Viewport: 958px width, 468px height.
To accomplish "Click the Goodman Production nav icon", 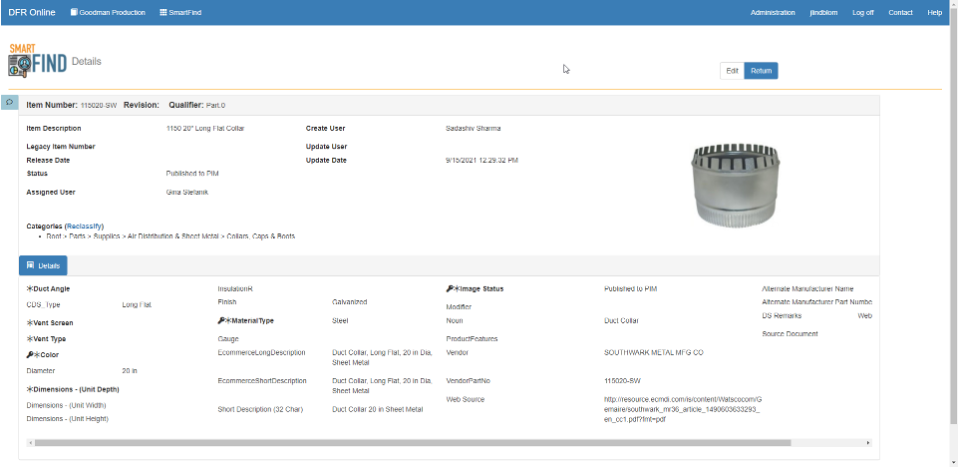I will 74,12.
